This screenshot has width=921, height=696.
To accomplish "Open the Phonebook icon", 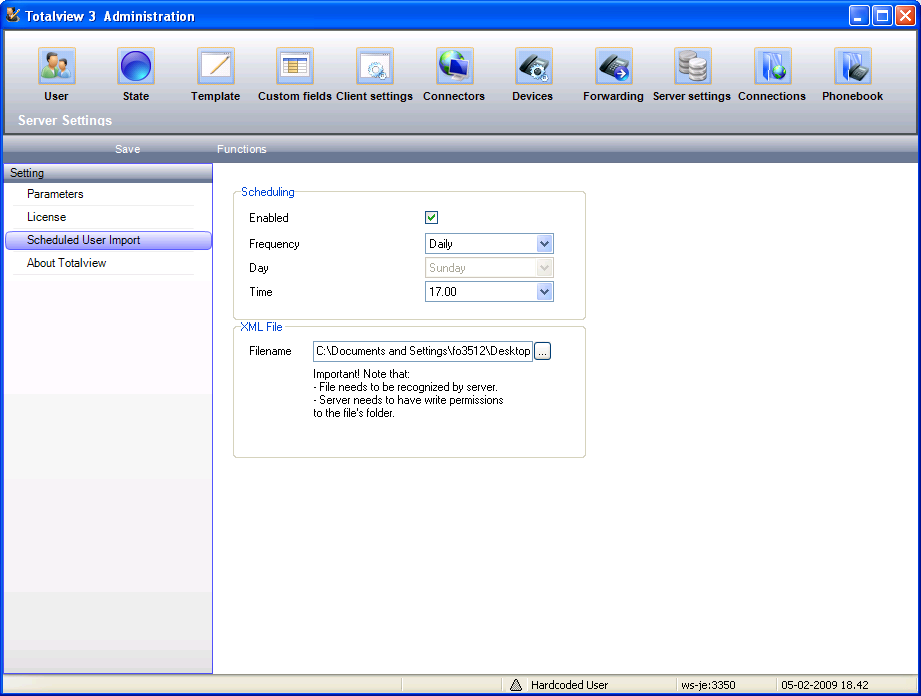I will tap(853, 66).
